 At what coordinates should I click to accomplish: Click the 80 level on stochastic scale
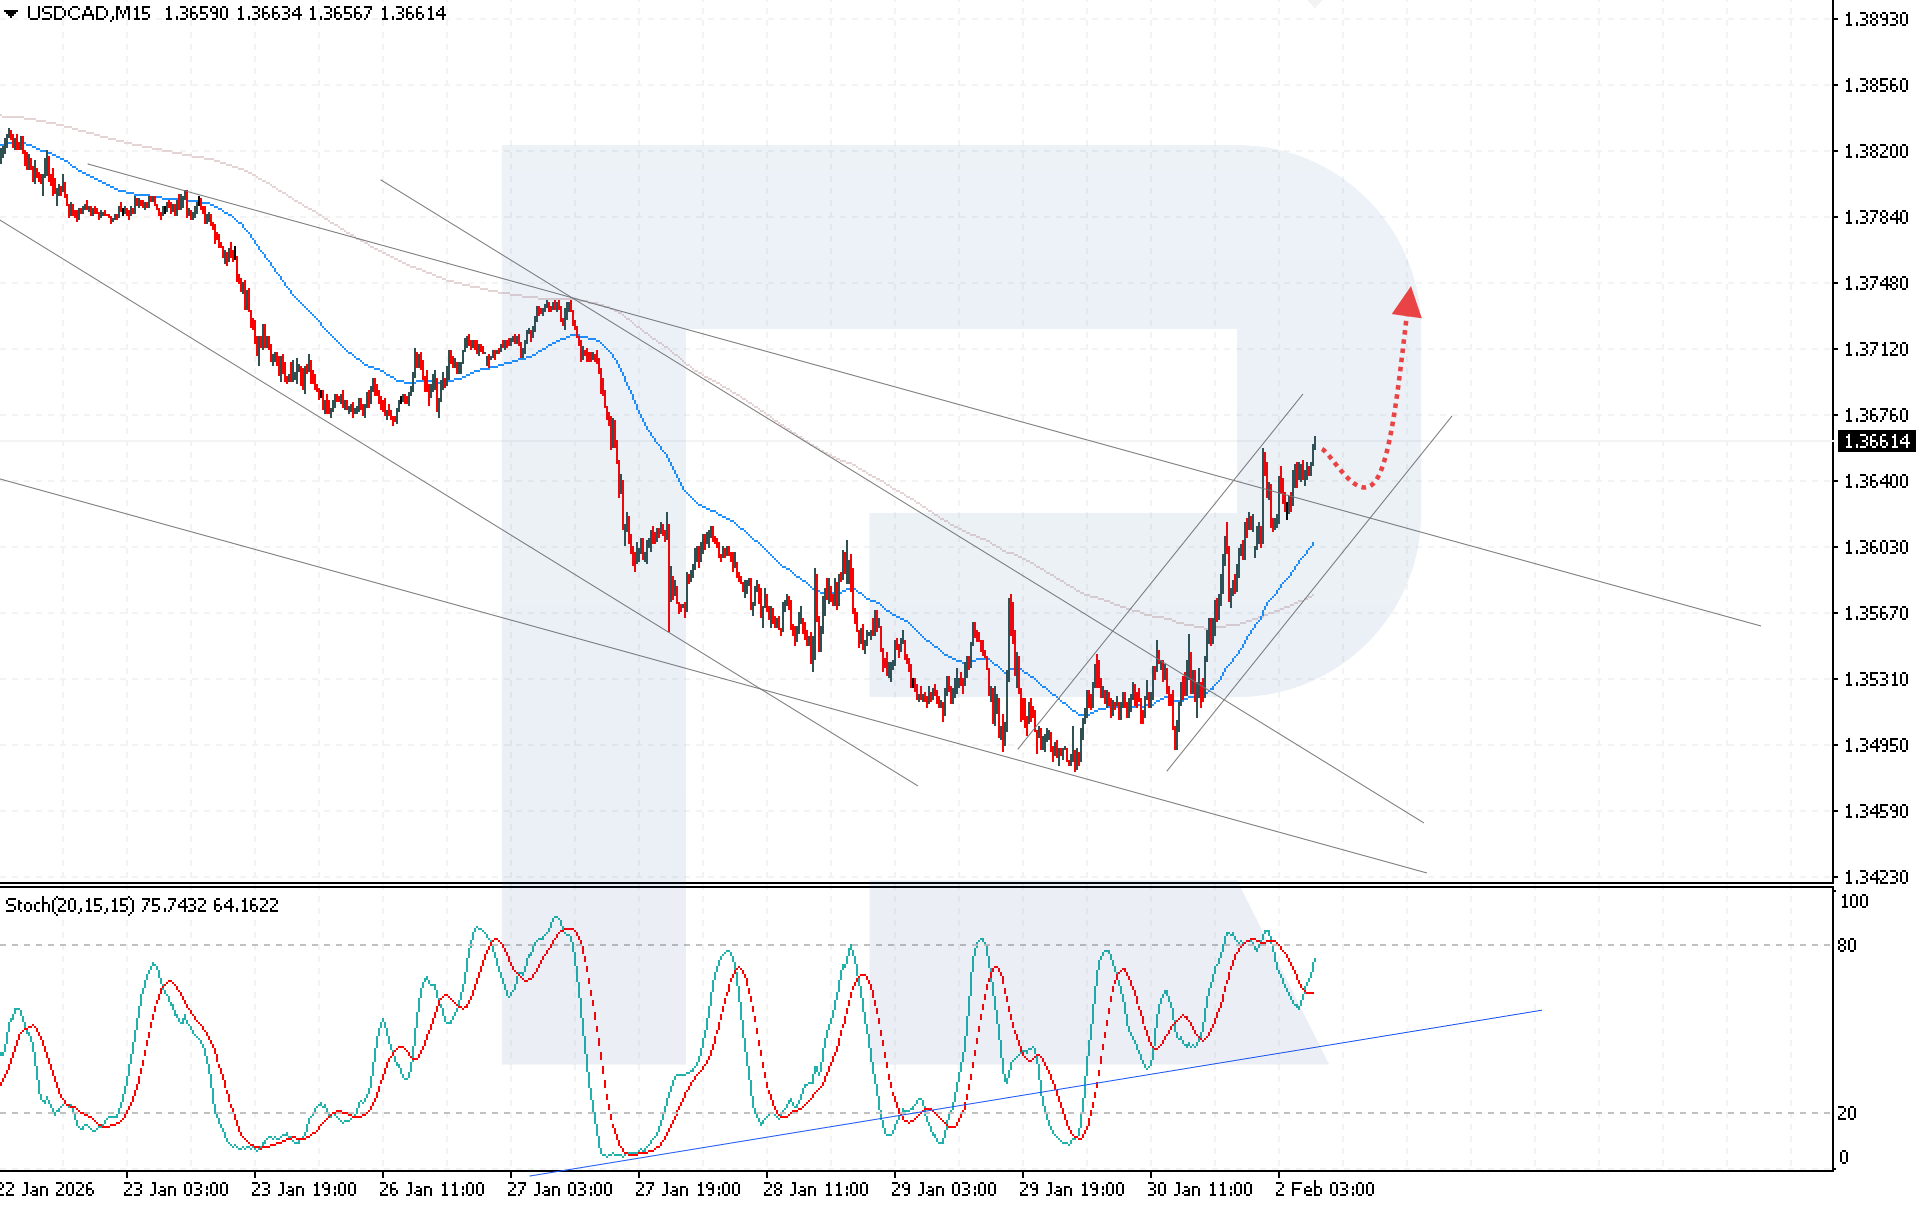click(1847, 945)
